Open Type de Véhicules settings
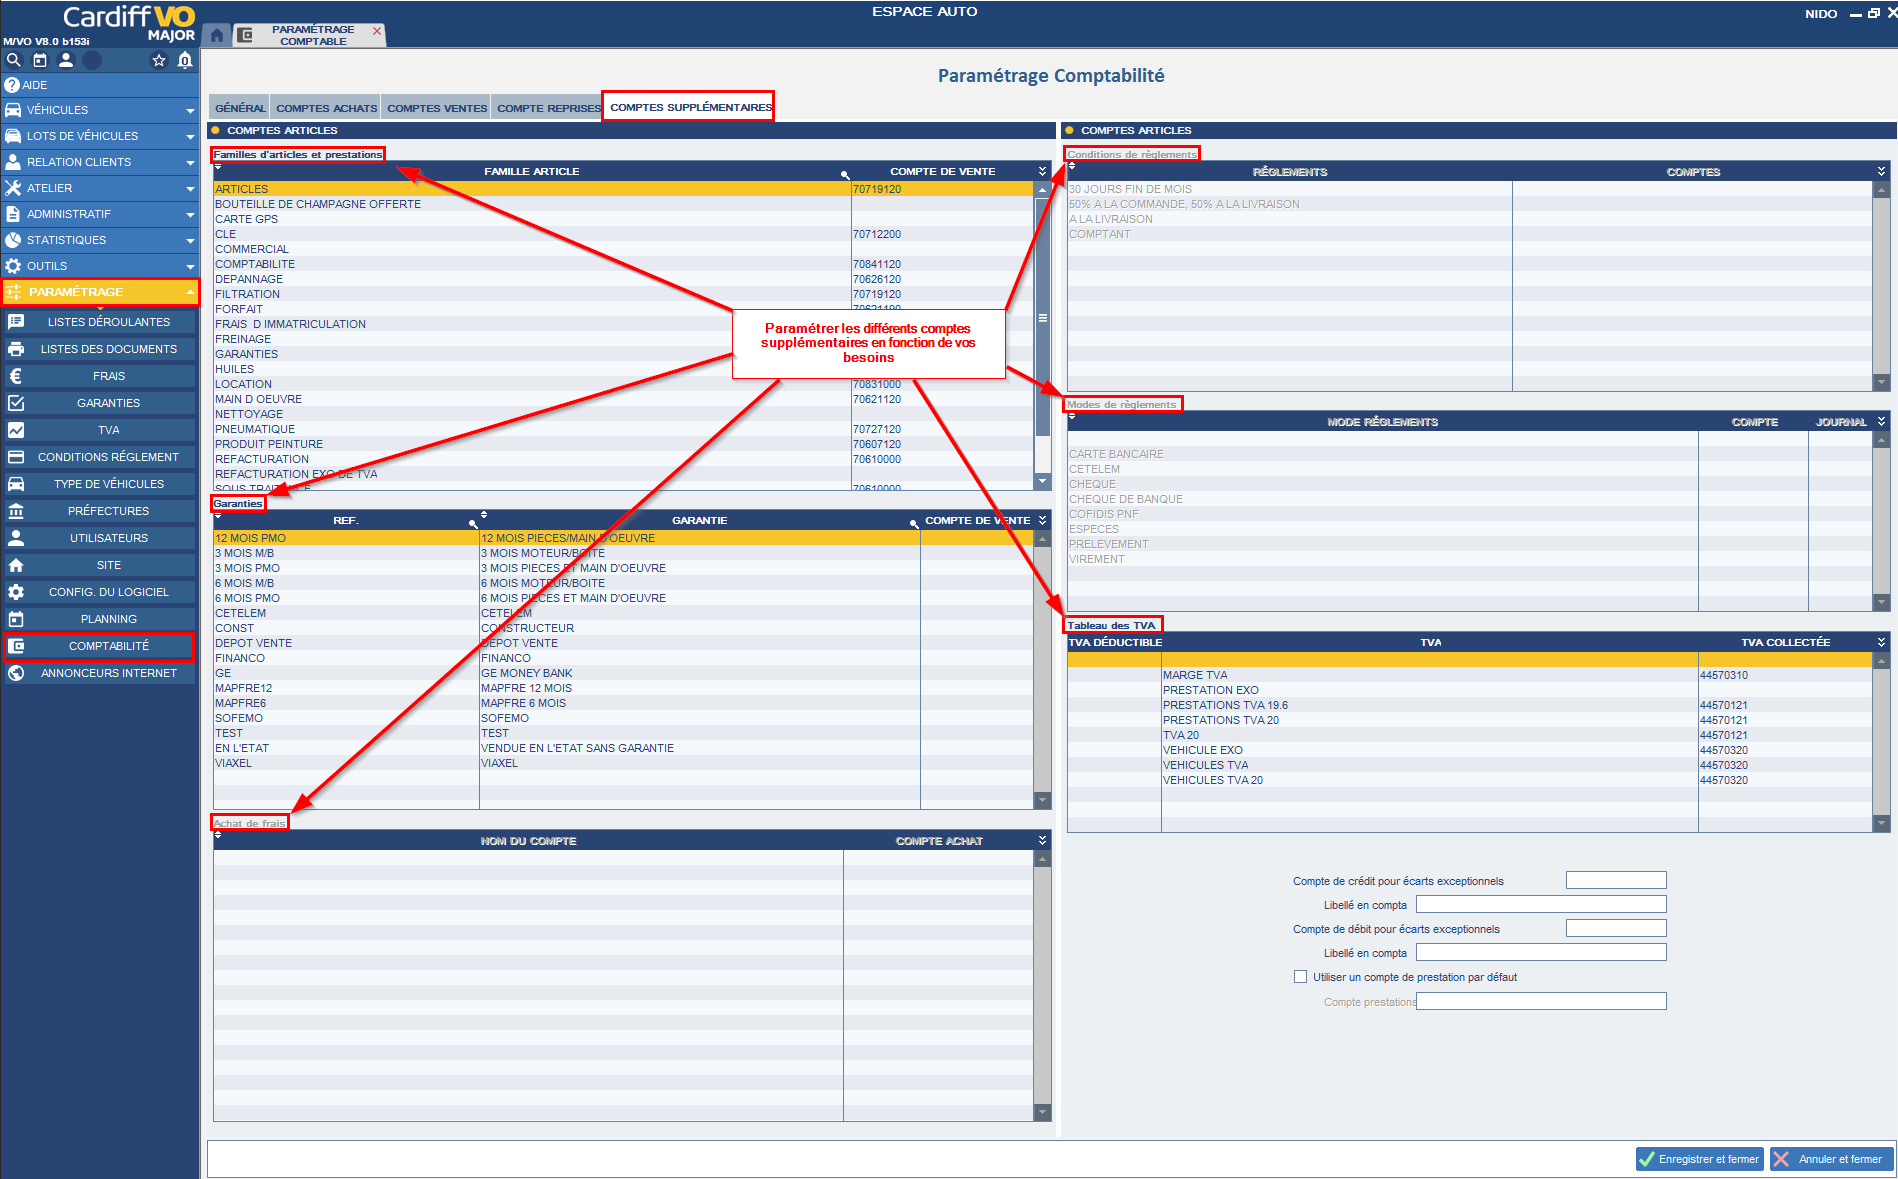The image size is (1898, 1179). (x=99, y=484)
